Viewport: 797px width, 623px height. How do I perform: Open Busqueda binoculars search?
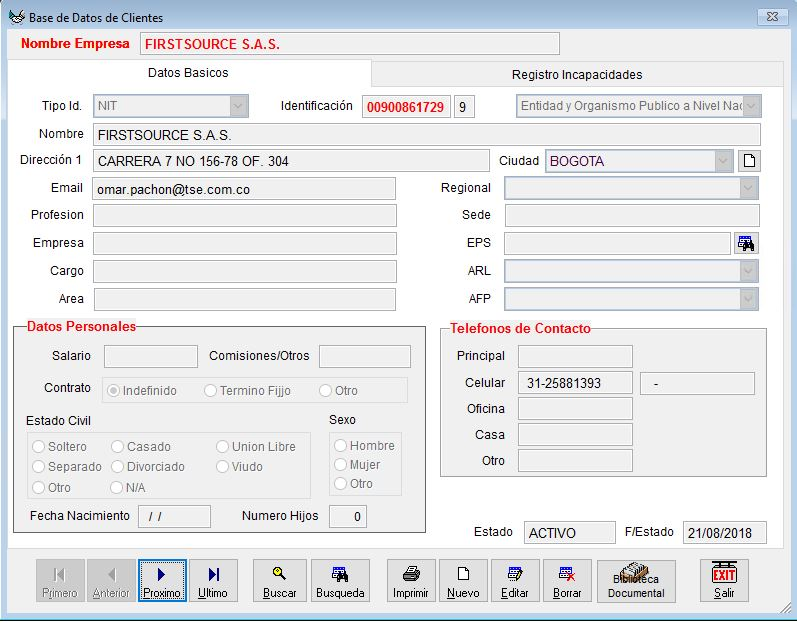coord(340,581)
